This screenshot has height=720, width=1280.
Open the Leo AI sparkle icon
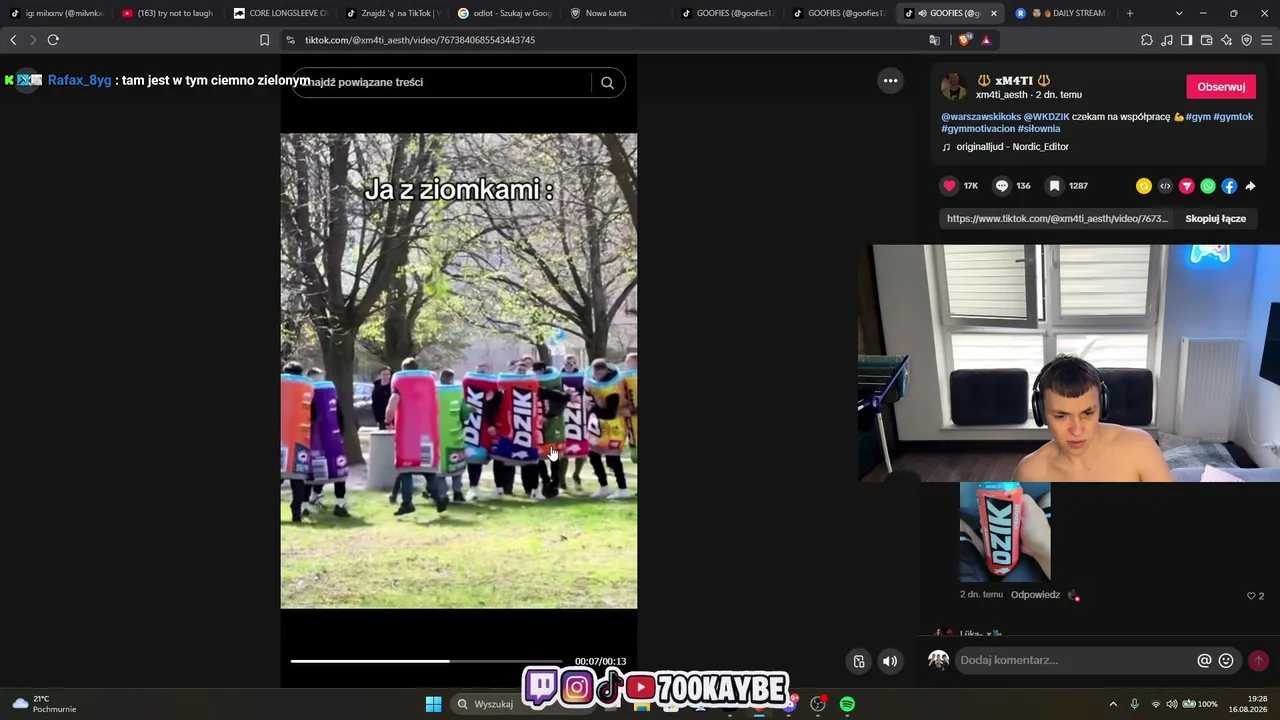[x=1227, y=40]
